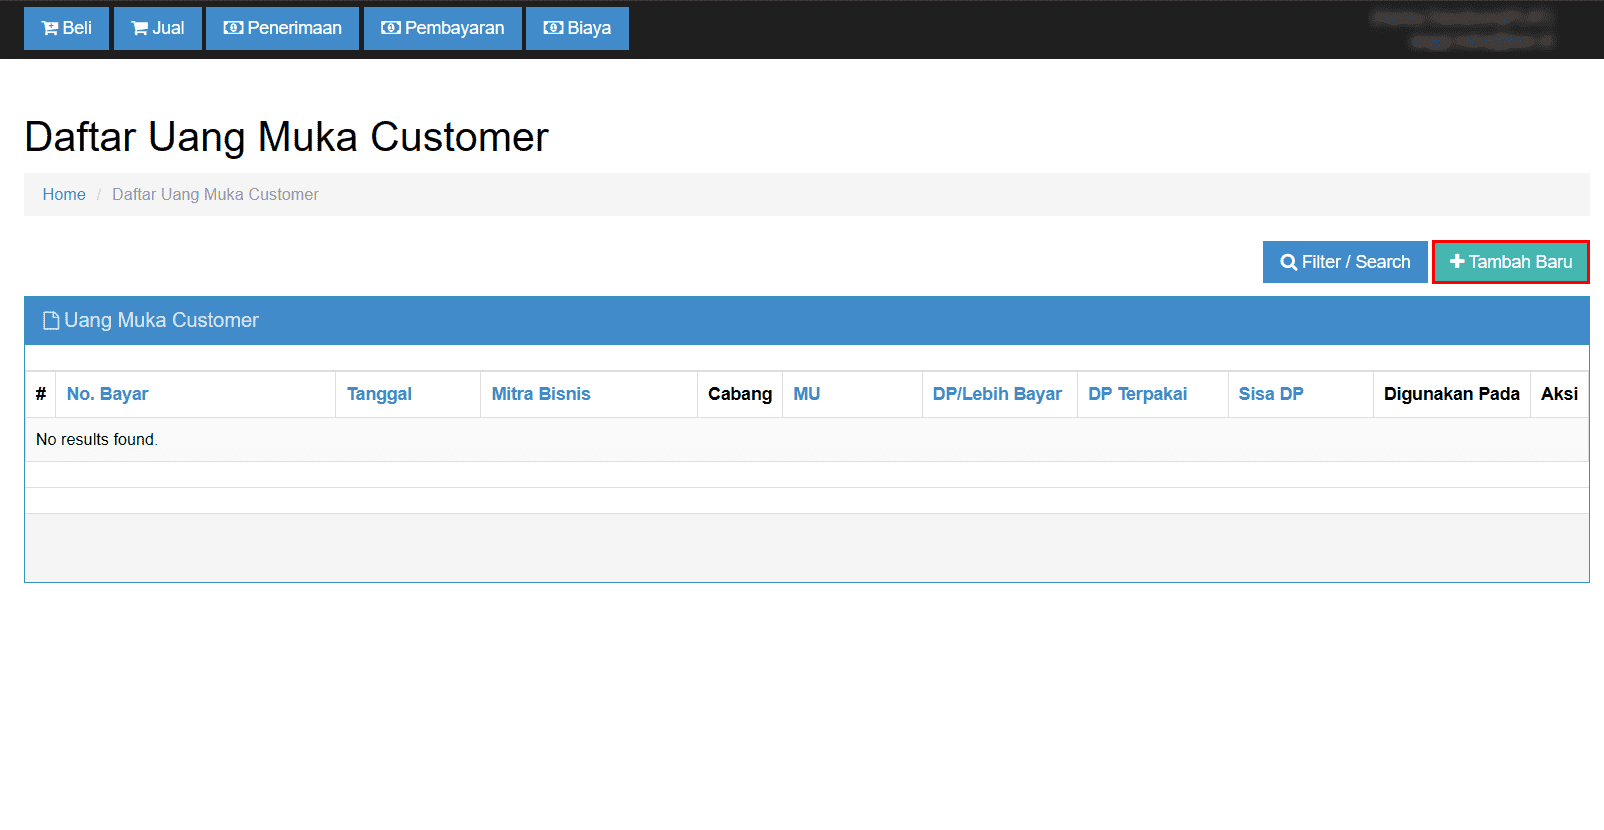This screenshot has height=830, width=1604.
Task: Sort table by DP Terpakai column
Action: (1138, 394)
